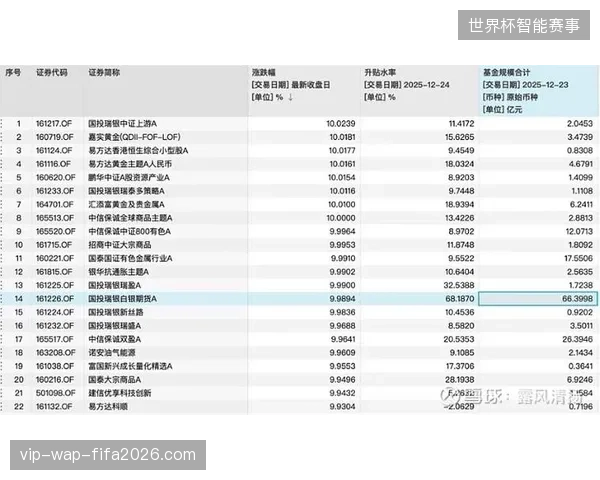
Task: Click the premium value 17.3706
Action: [460, 366]
